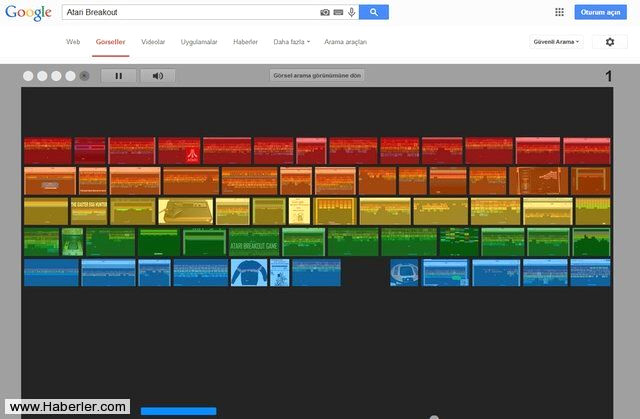The height and width of the screenshot is (419, 640).
Task: Go to the Haberler tab
Action: coord(245,42)
